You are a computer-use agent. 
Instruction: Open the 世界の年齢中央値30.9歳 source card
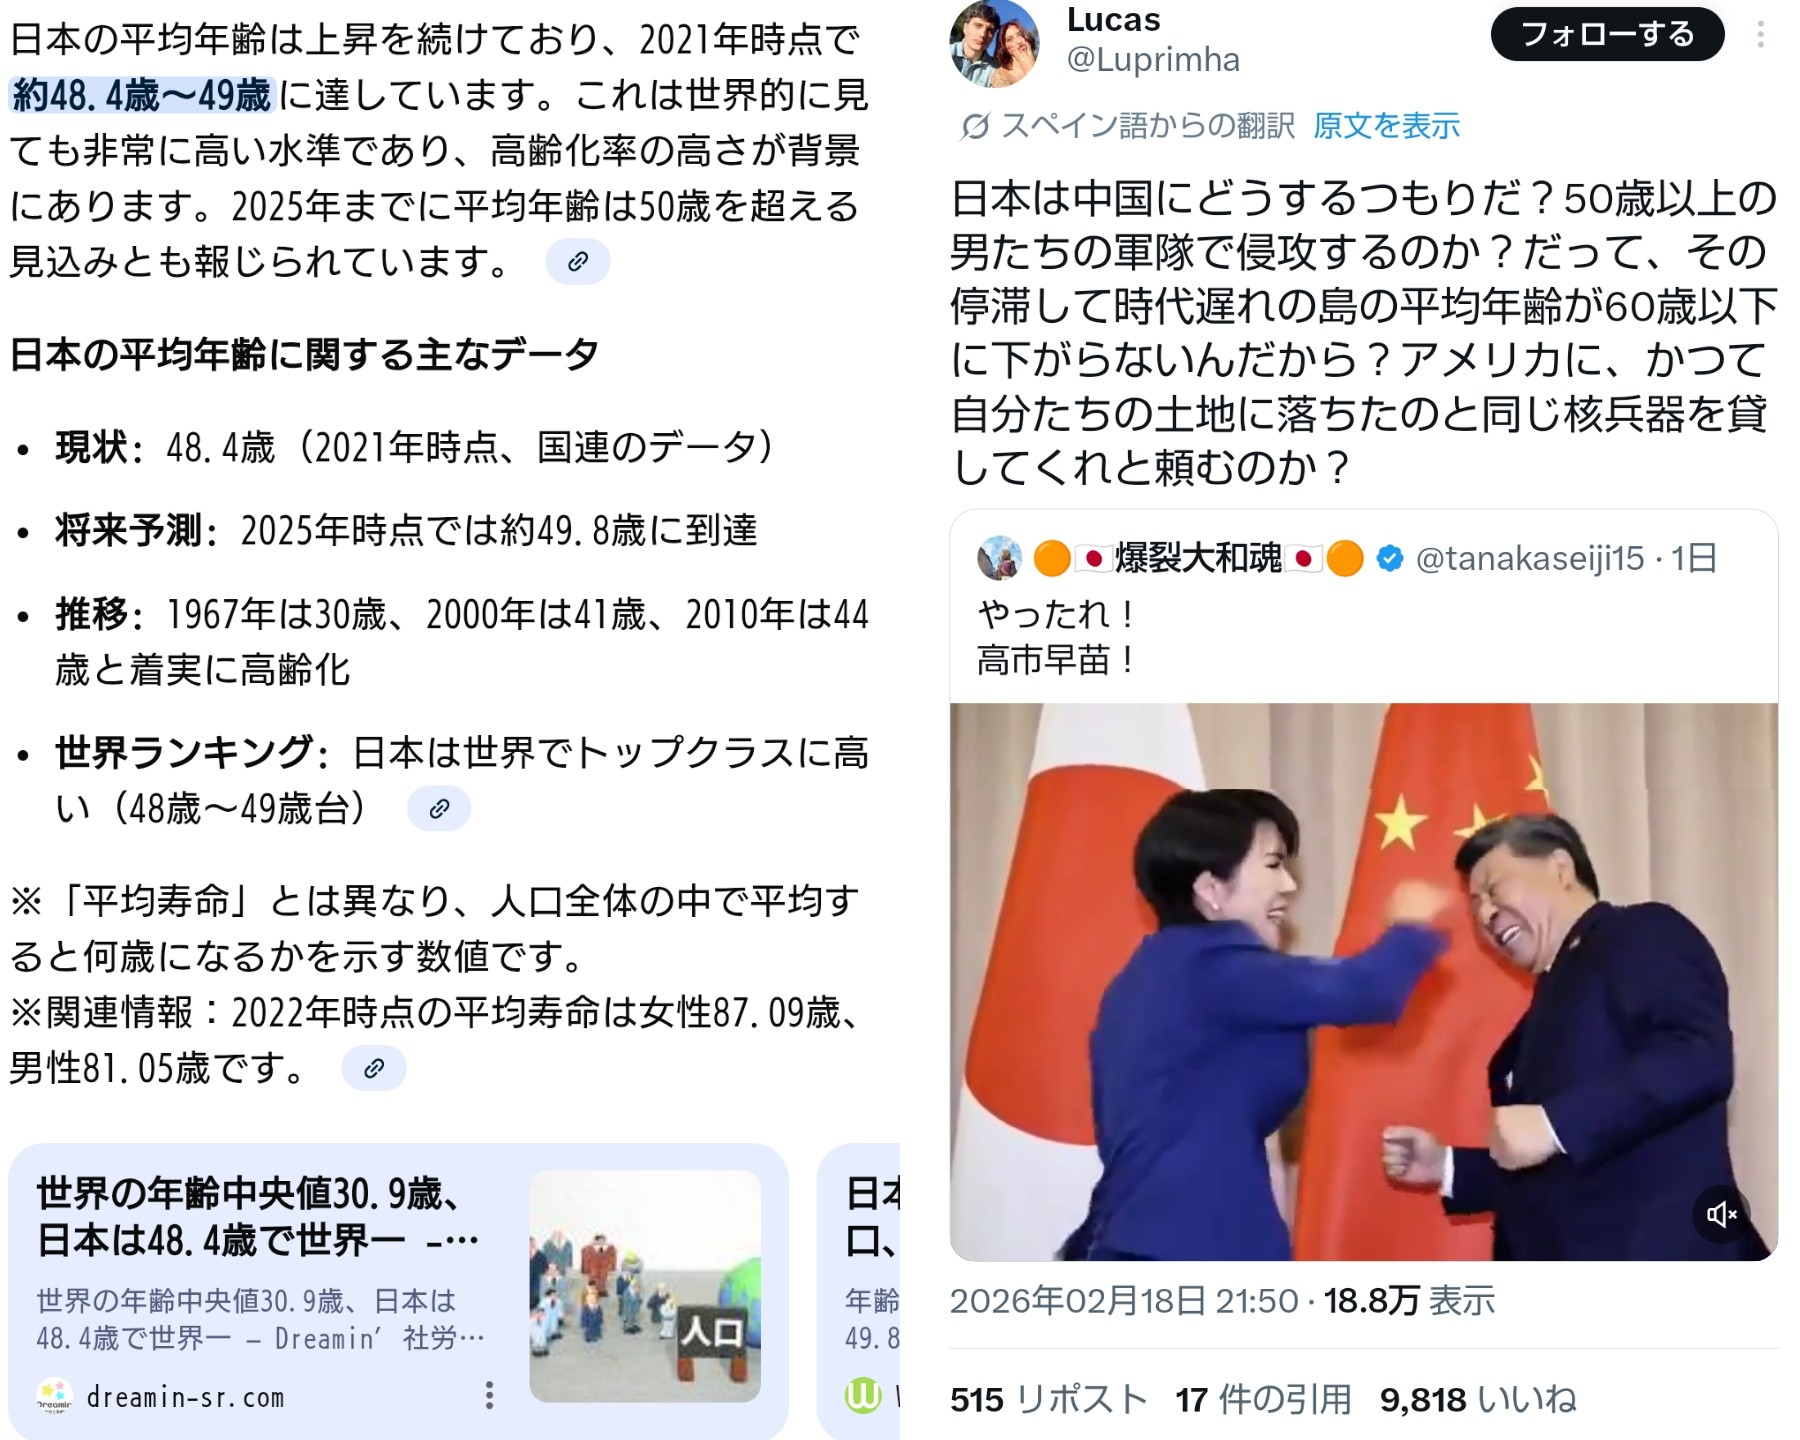[x=398, y=1291]
